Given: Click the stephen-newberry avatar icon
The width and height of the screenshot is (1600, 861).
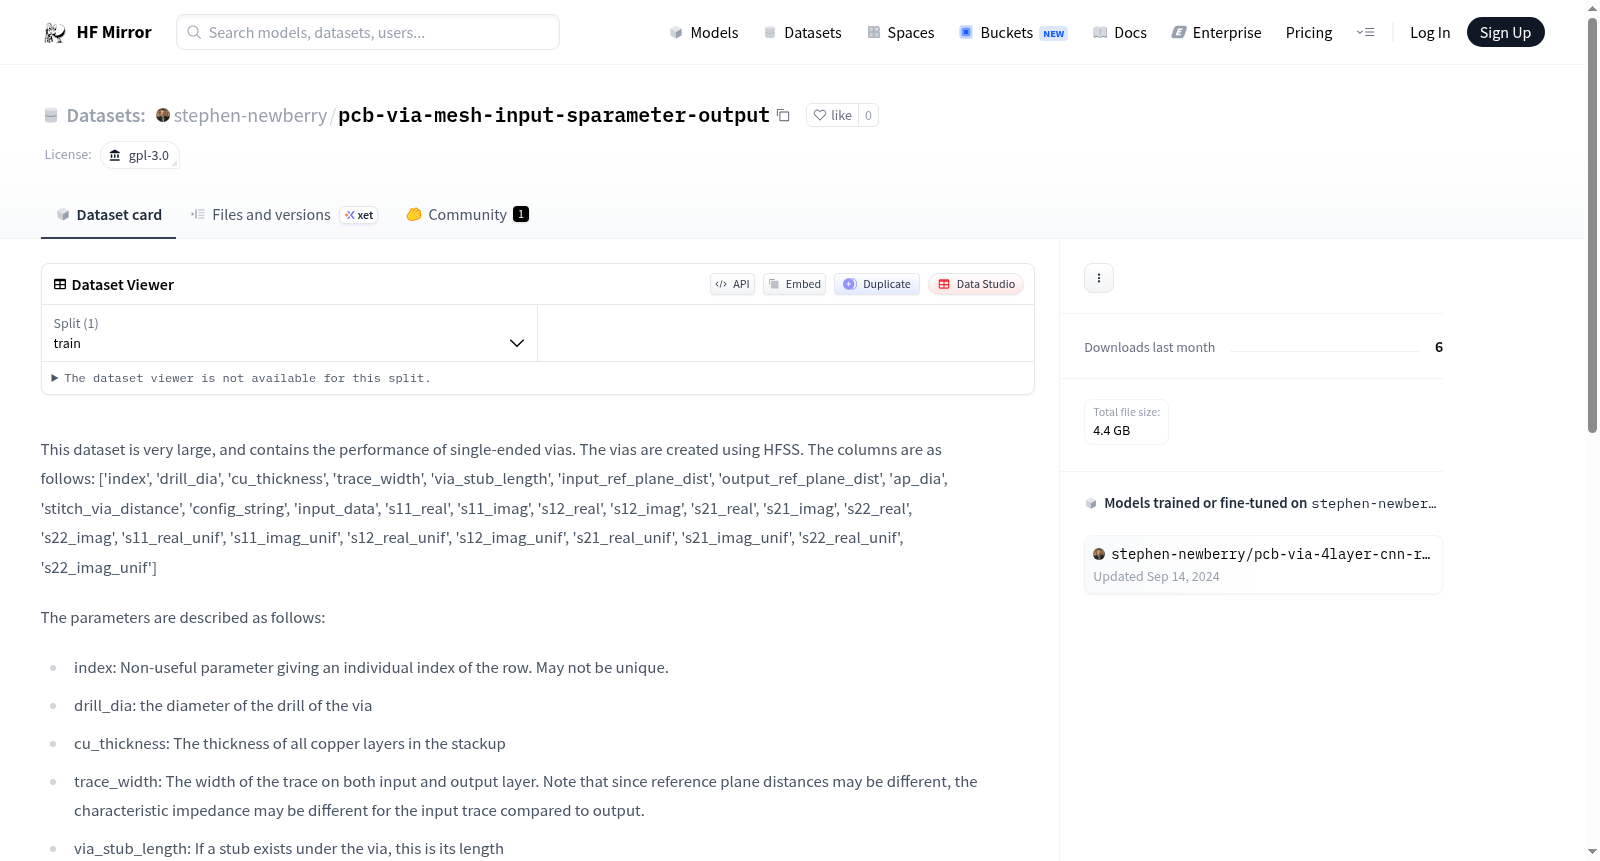Looking at the screenshot, I should (163, 115).
